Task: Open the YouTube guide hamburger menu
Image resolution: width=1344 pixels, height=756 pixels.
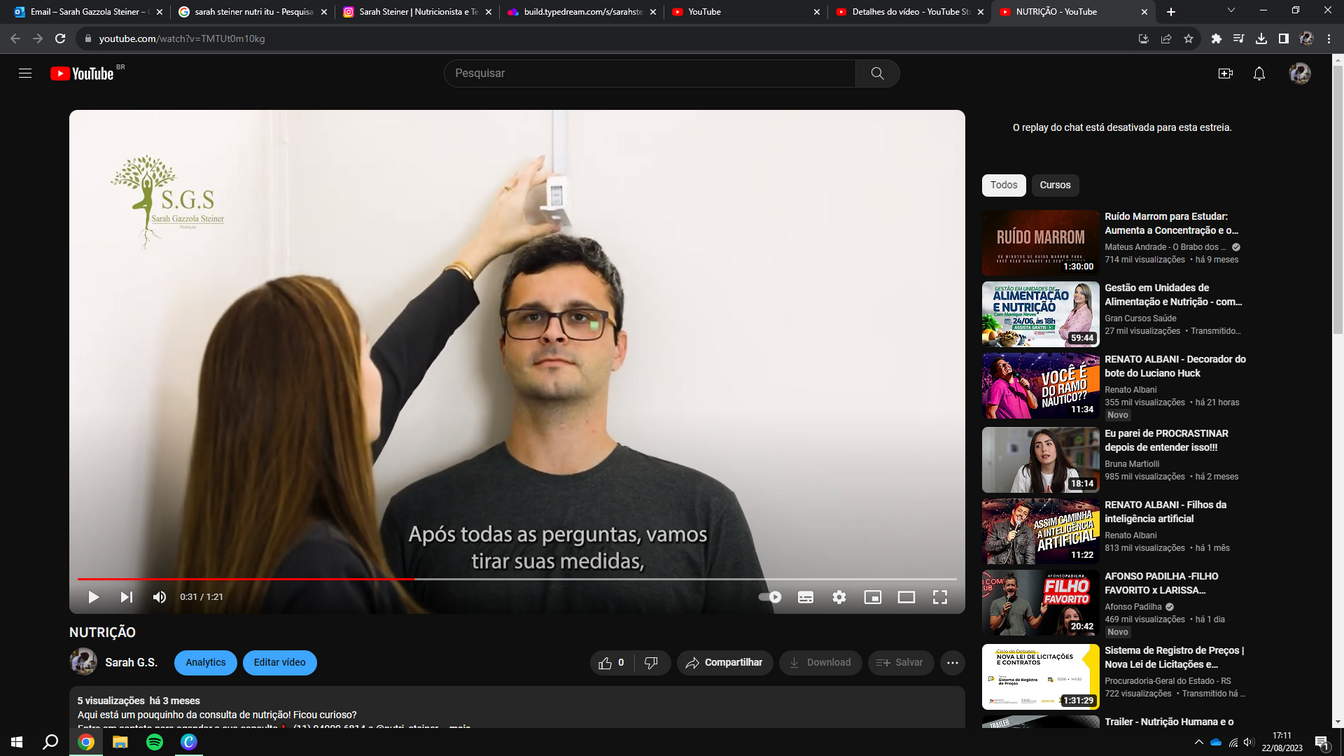Action: (25, 73)
